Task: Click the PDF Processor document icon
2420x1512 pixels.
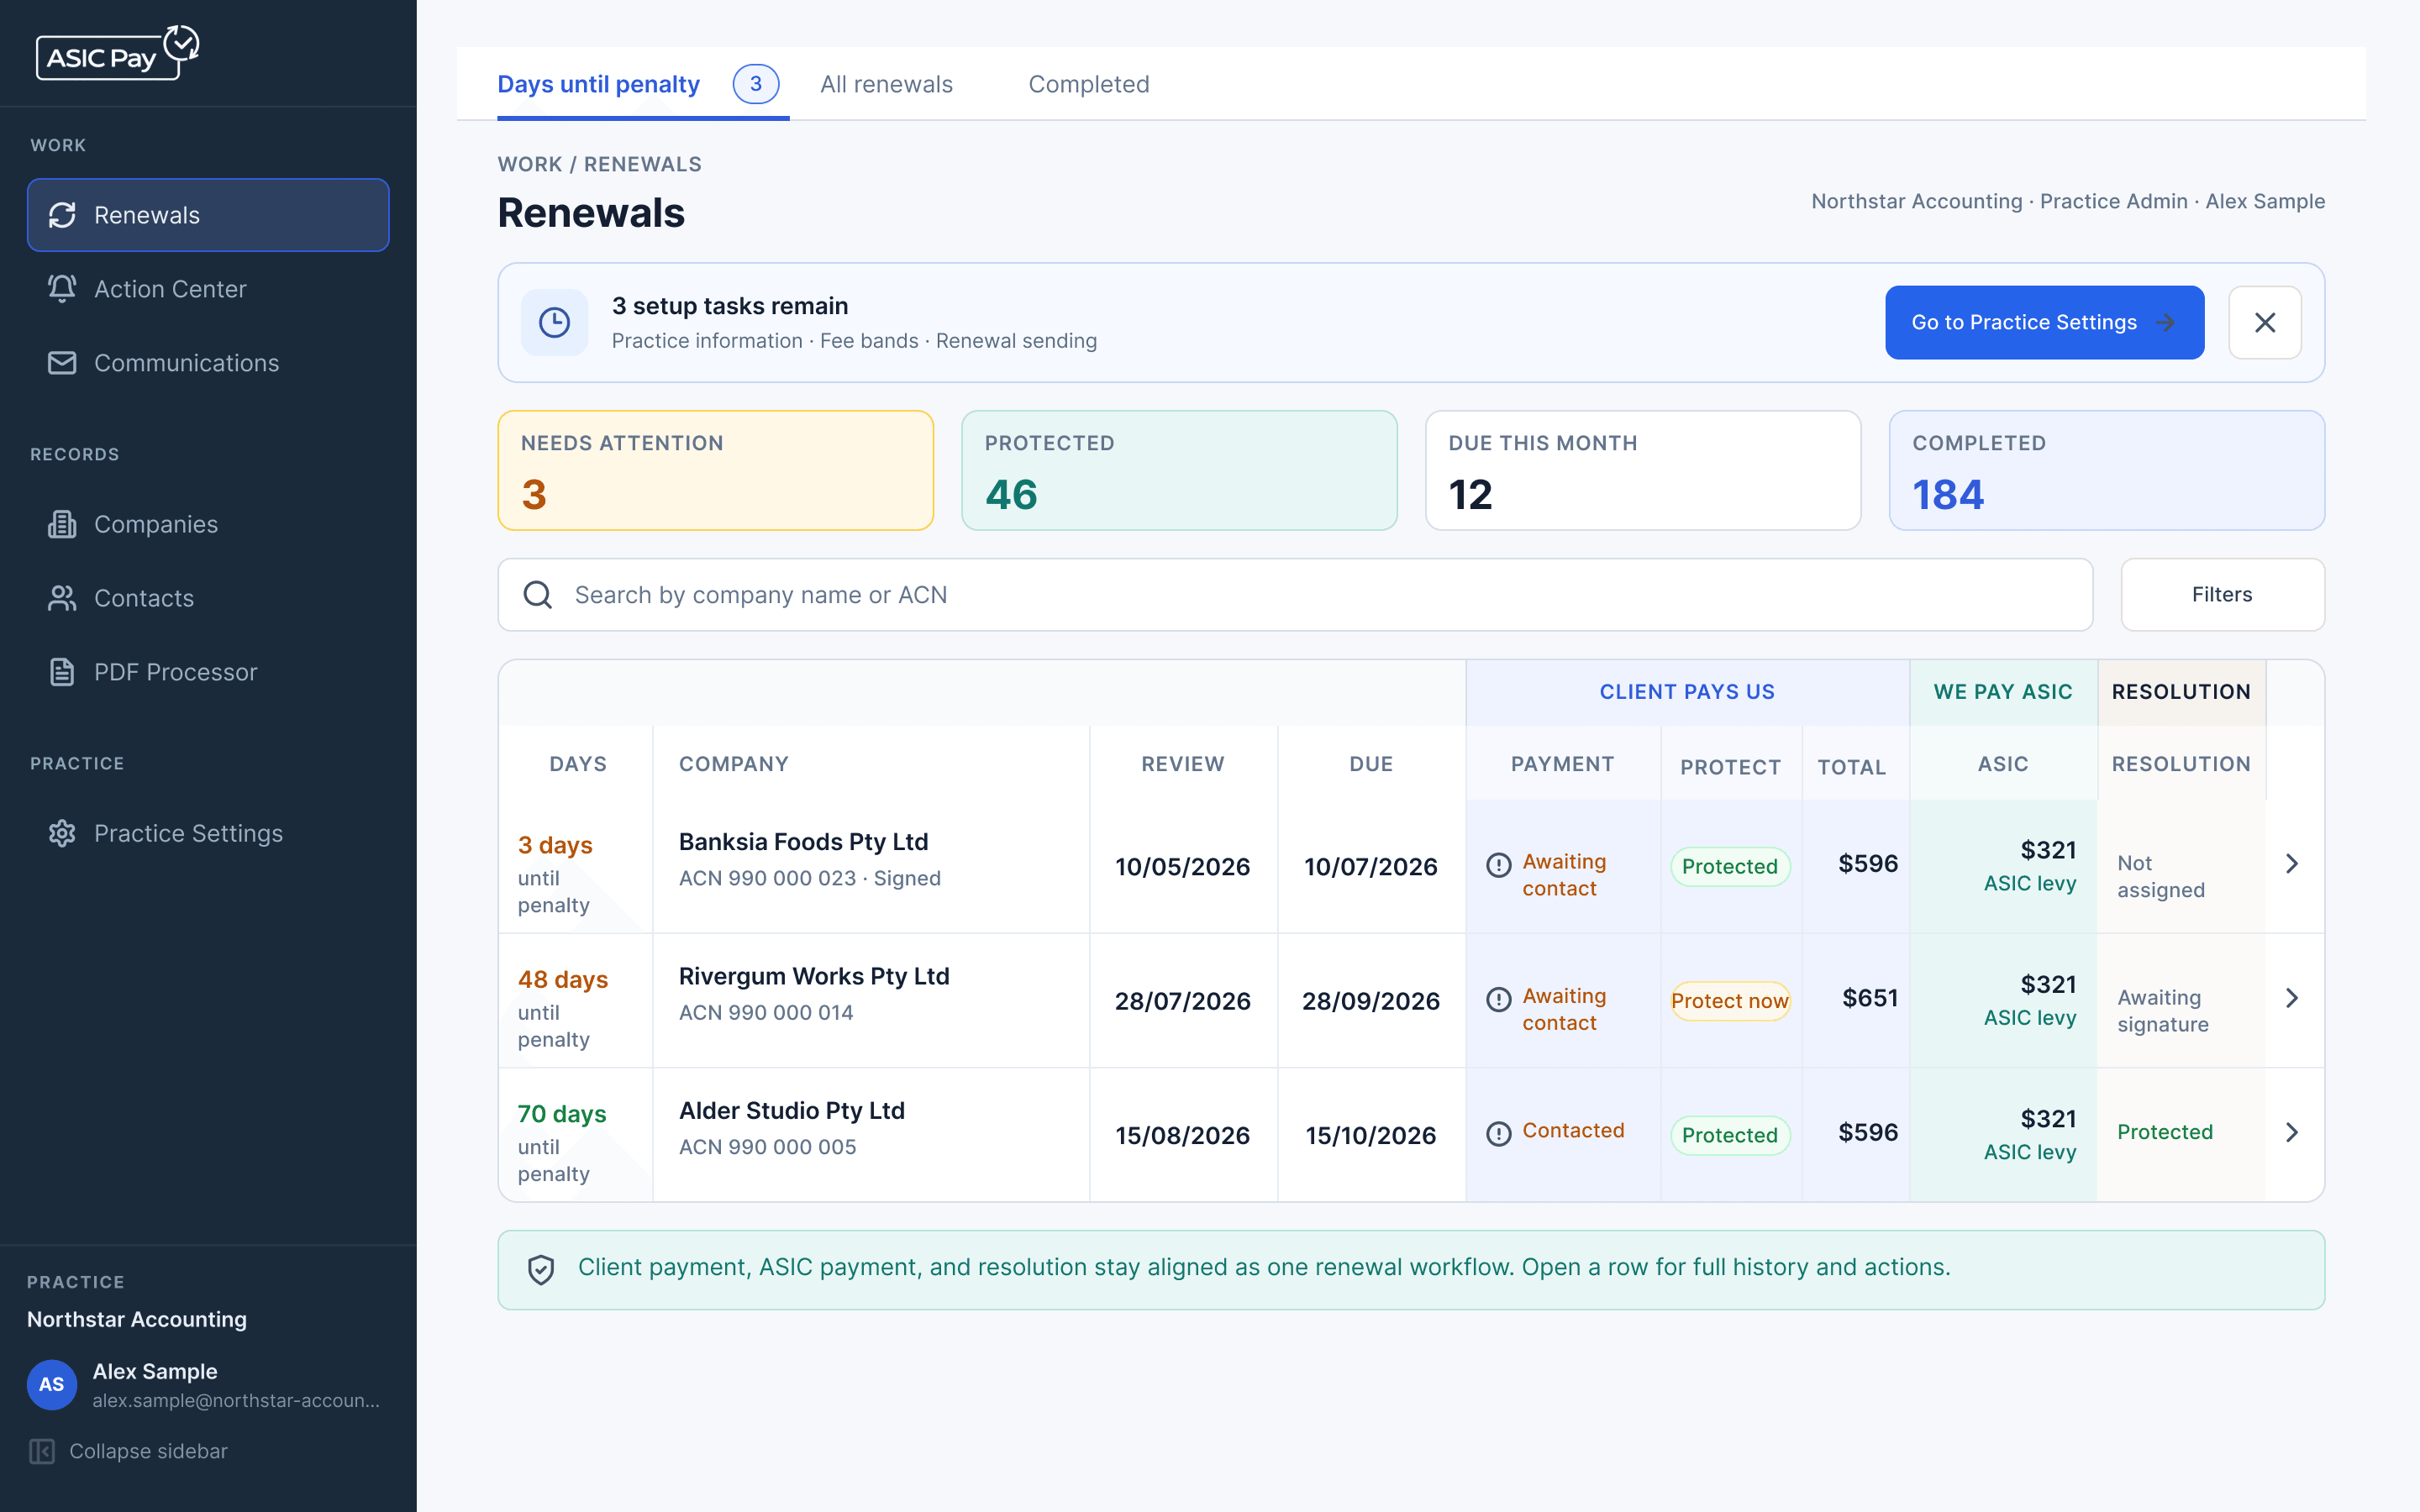Action: click(x=62, y=672)
